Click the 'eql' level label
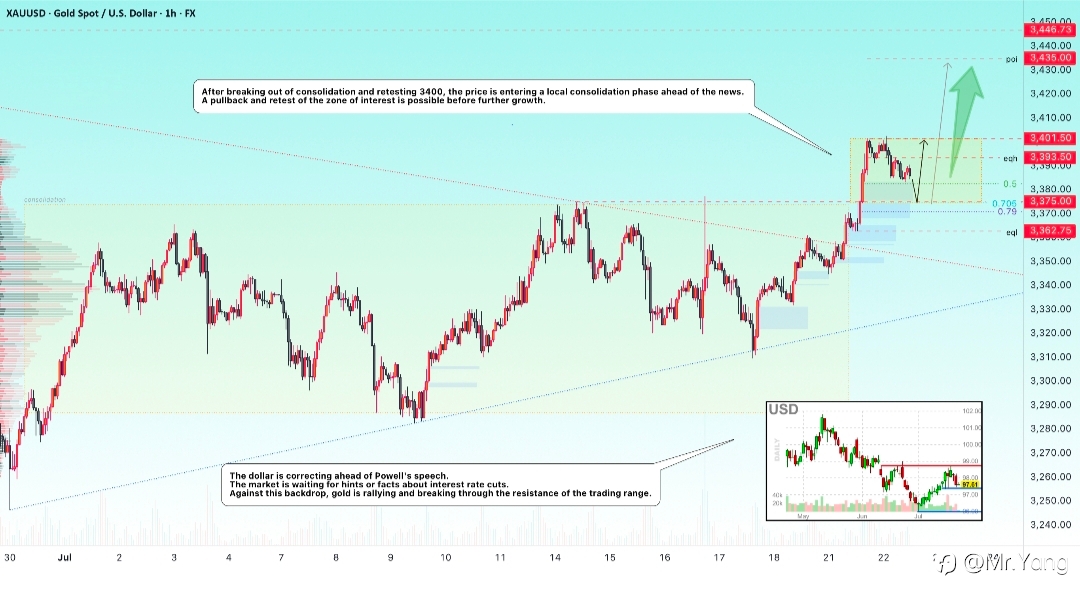The width and height of the screenshot is (1080, 600). 1011,232
